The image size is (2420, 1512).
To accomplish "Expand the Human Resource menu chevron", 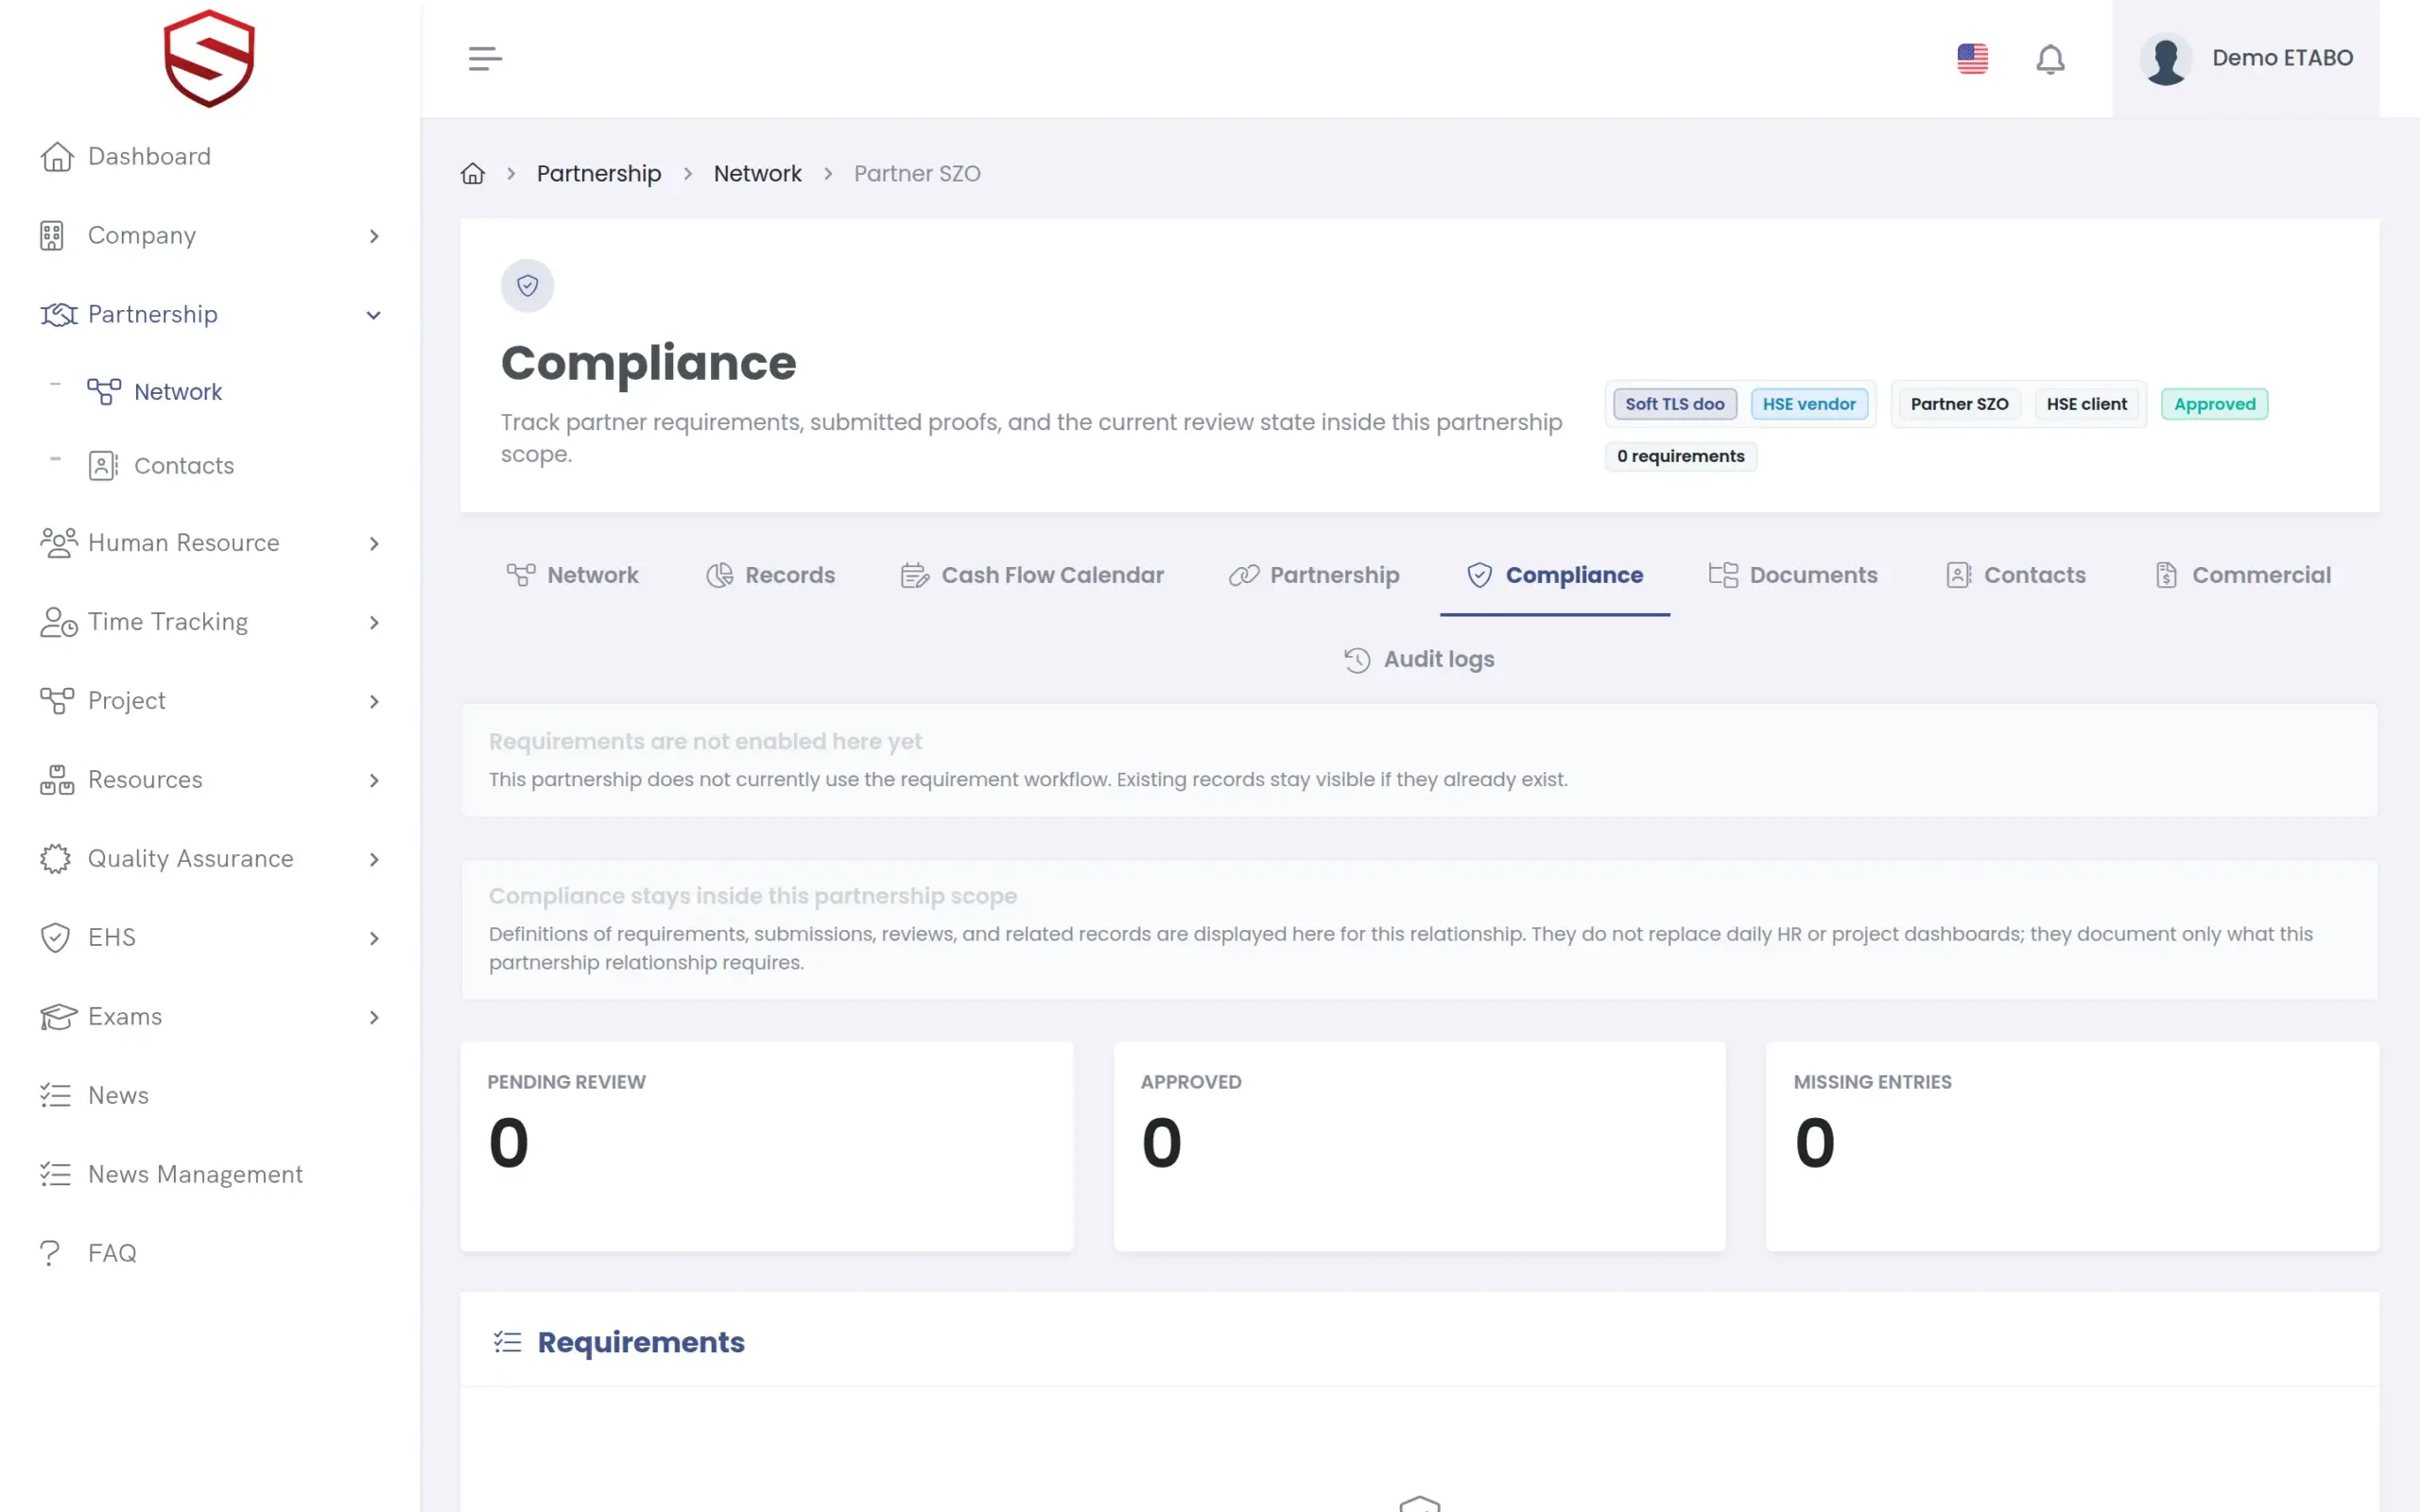I will (374, 543).
